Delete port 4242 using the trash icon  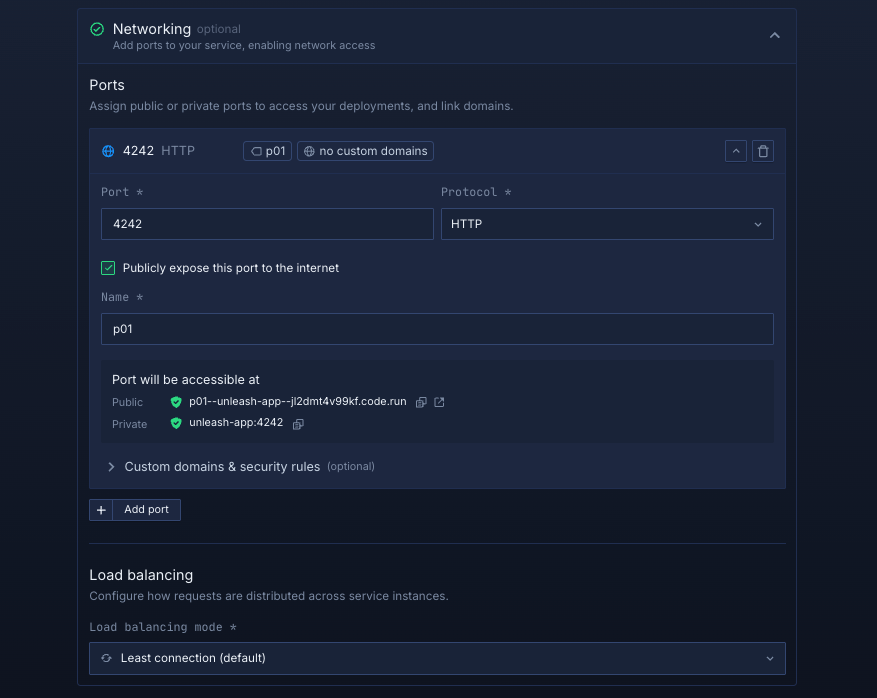763,151
